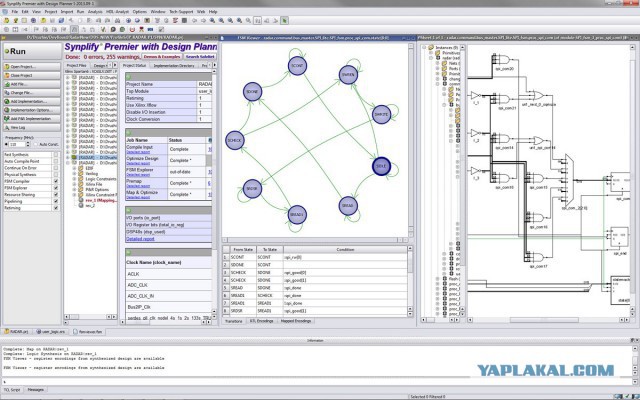Switch to the Project Files tab
This screenshot has width=640, height=400.
tap(76, 65)
